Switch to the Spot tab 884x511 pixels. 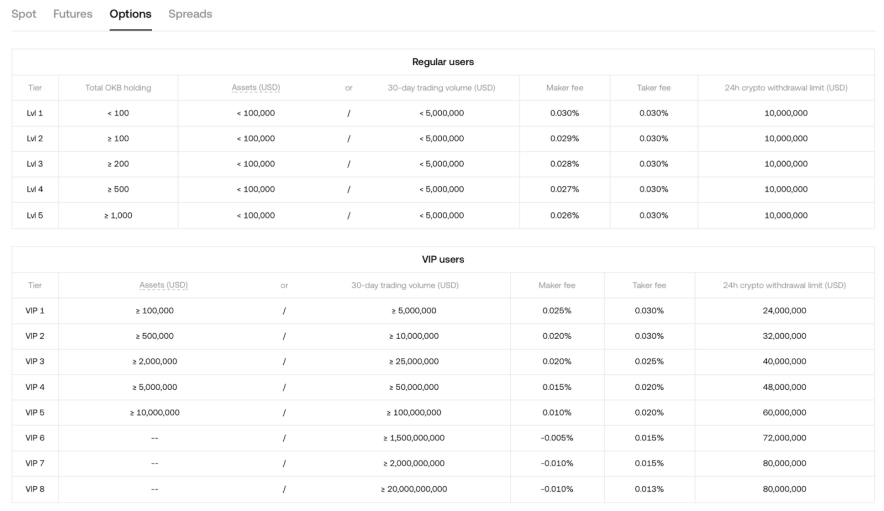[x=23, y=14]
